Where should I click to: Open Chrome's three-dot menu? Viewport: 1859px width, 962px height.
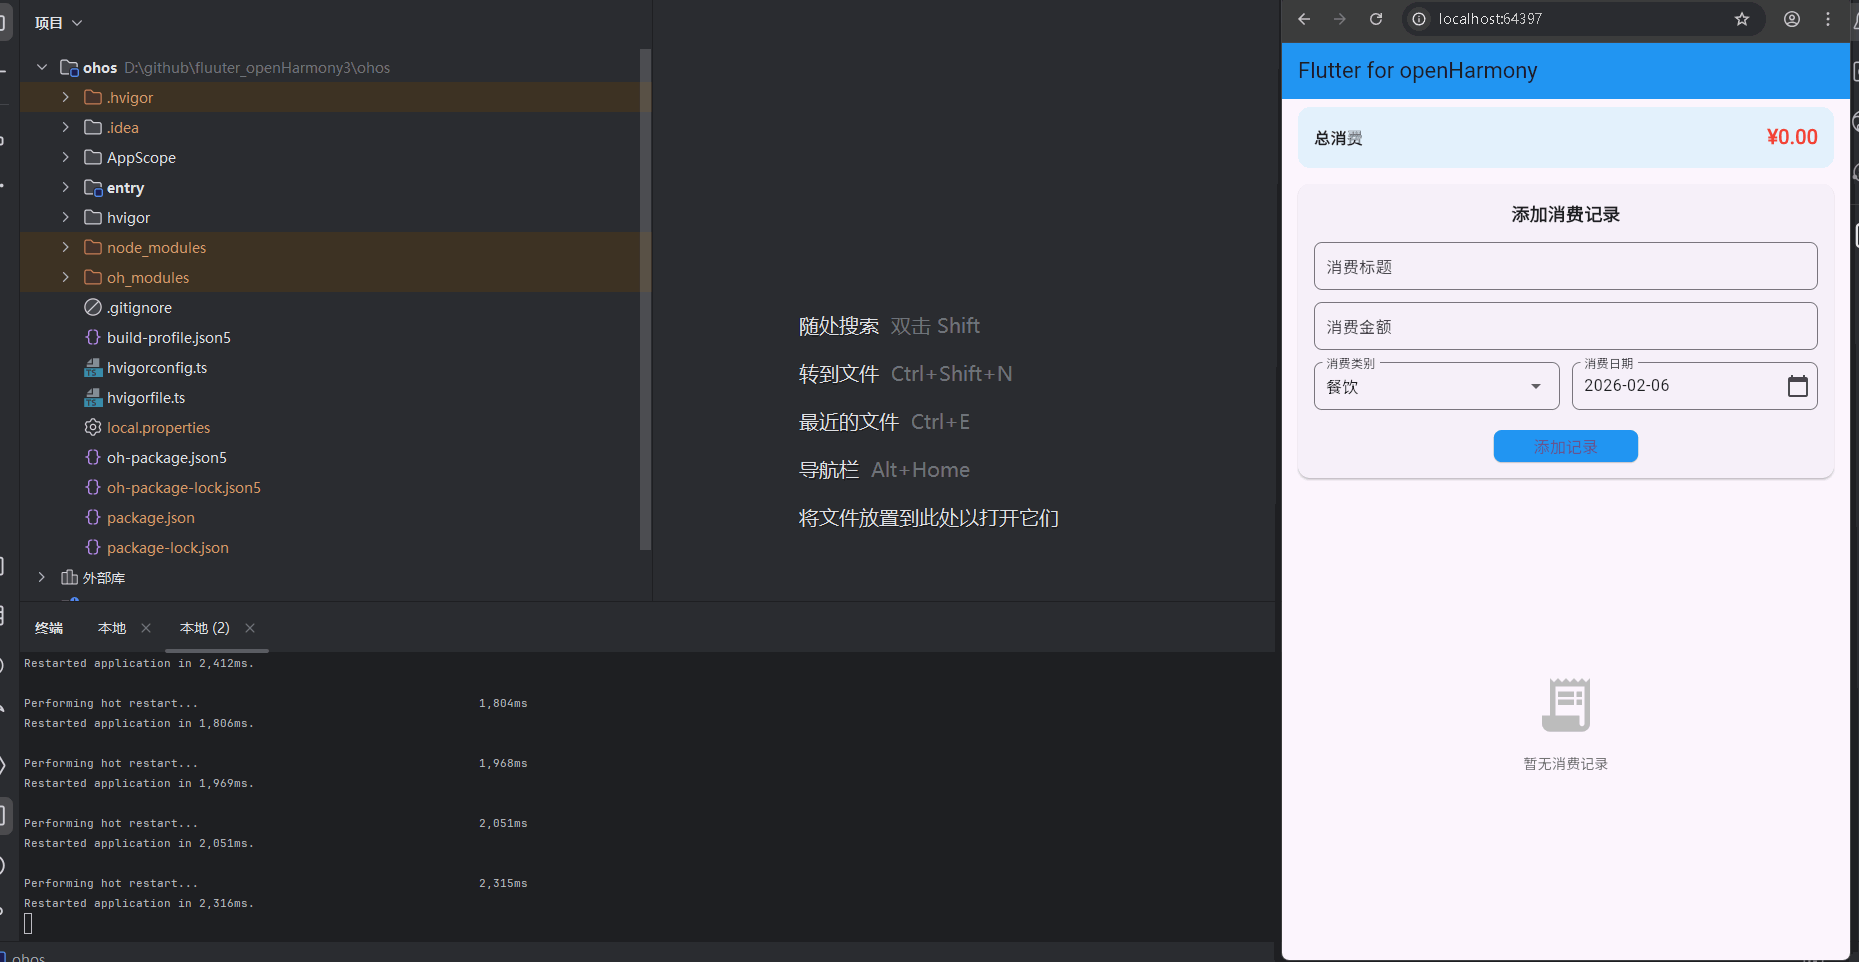1828,19
